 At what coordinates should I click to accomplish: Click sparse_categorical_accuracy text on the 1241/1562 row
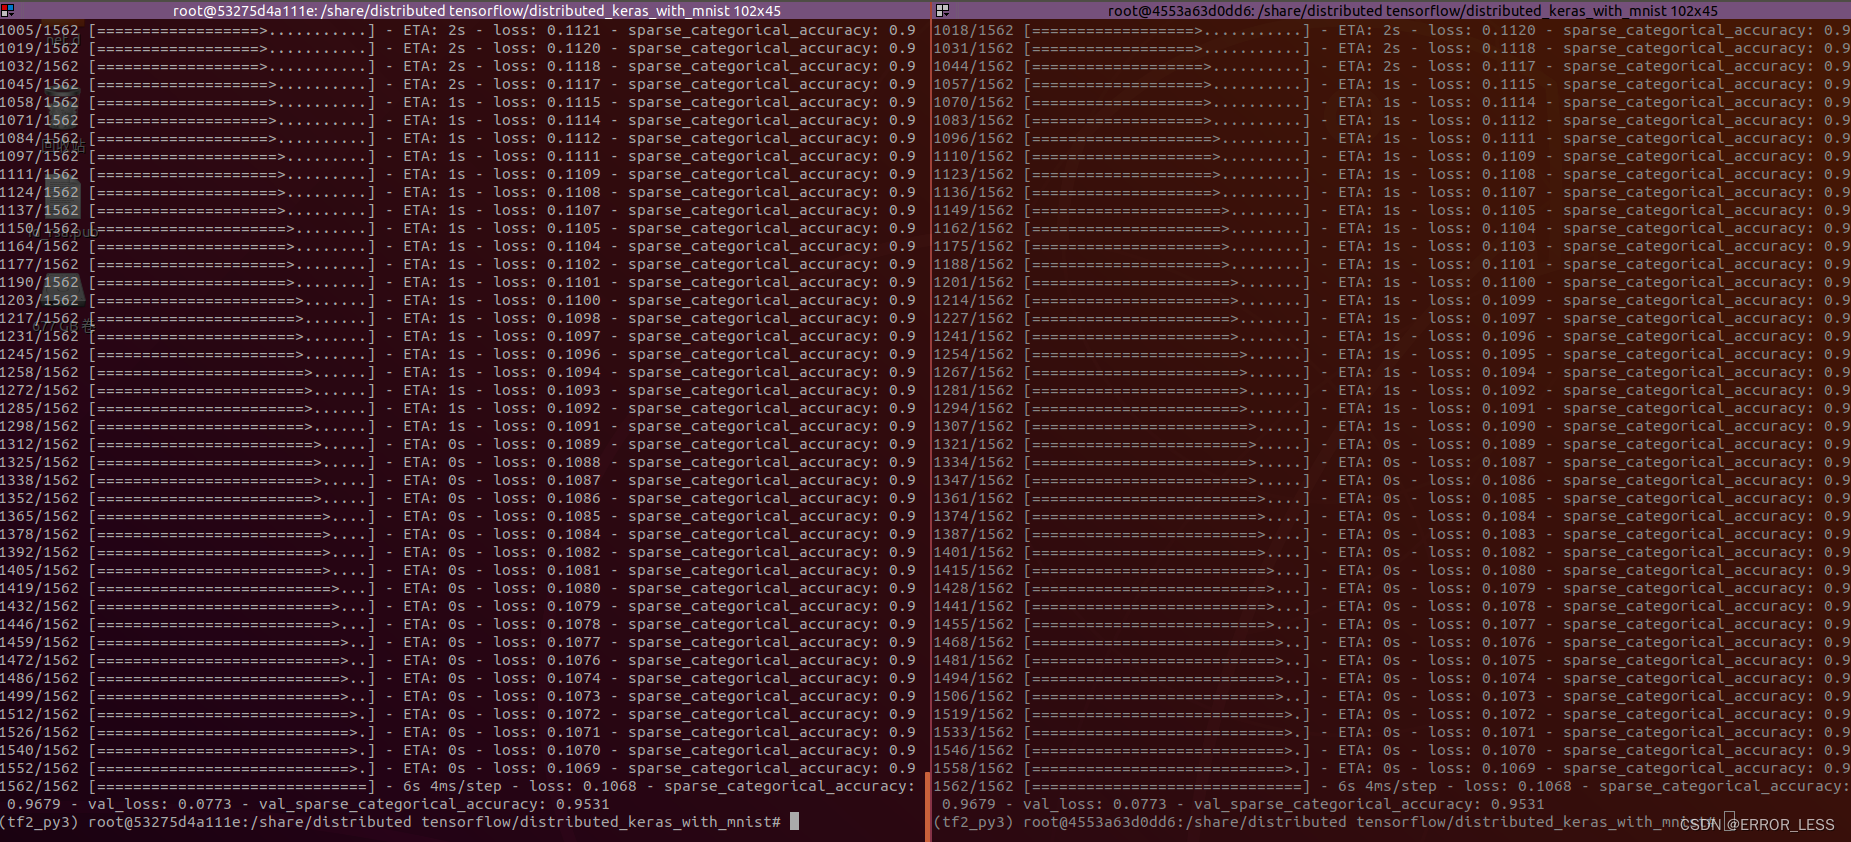click(1686, 336)
